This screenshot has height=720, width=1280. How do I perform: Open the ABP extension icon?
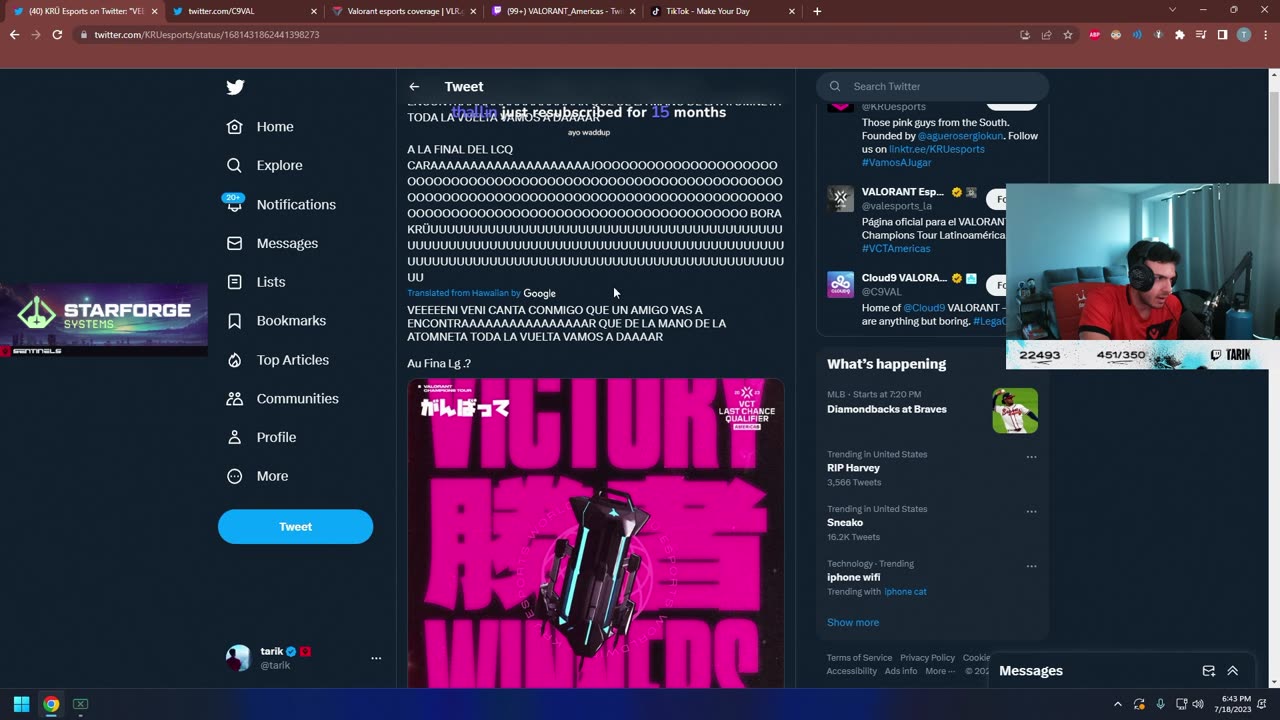pyautogui.click(x=1094, y=34)
